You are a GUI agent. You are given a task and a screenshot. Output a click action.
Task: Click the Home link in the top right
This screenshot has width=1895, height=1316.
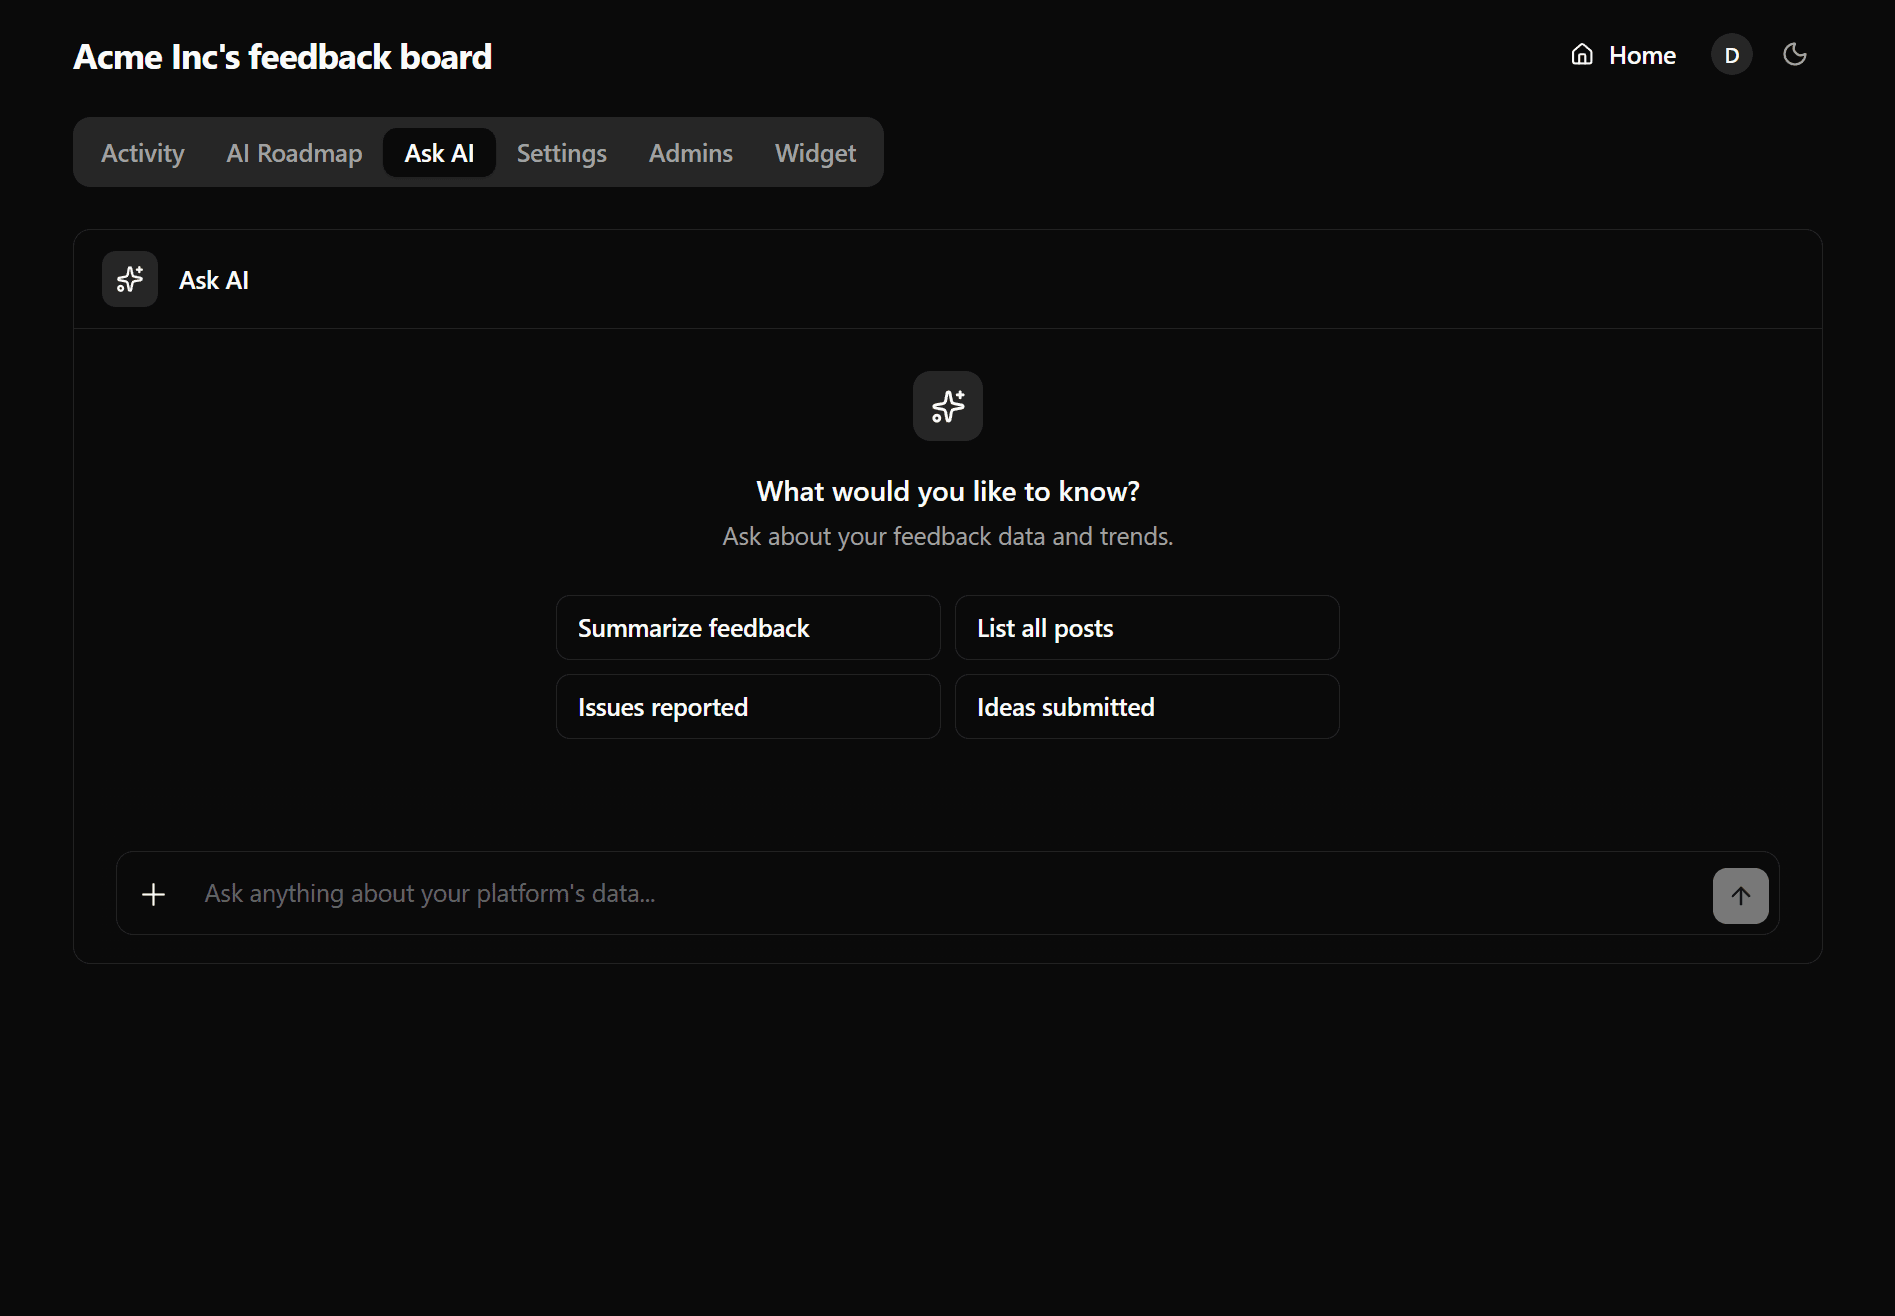pos(1641,54)
